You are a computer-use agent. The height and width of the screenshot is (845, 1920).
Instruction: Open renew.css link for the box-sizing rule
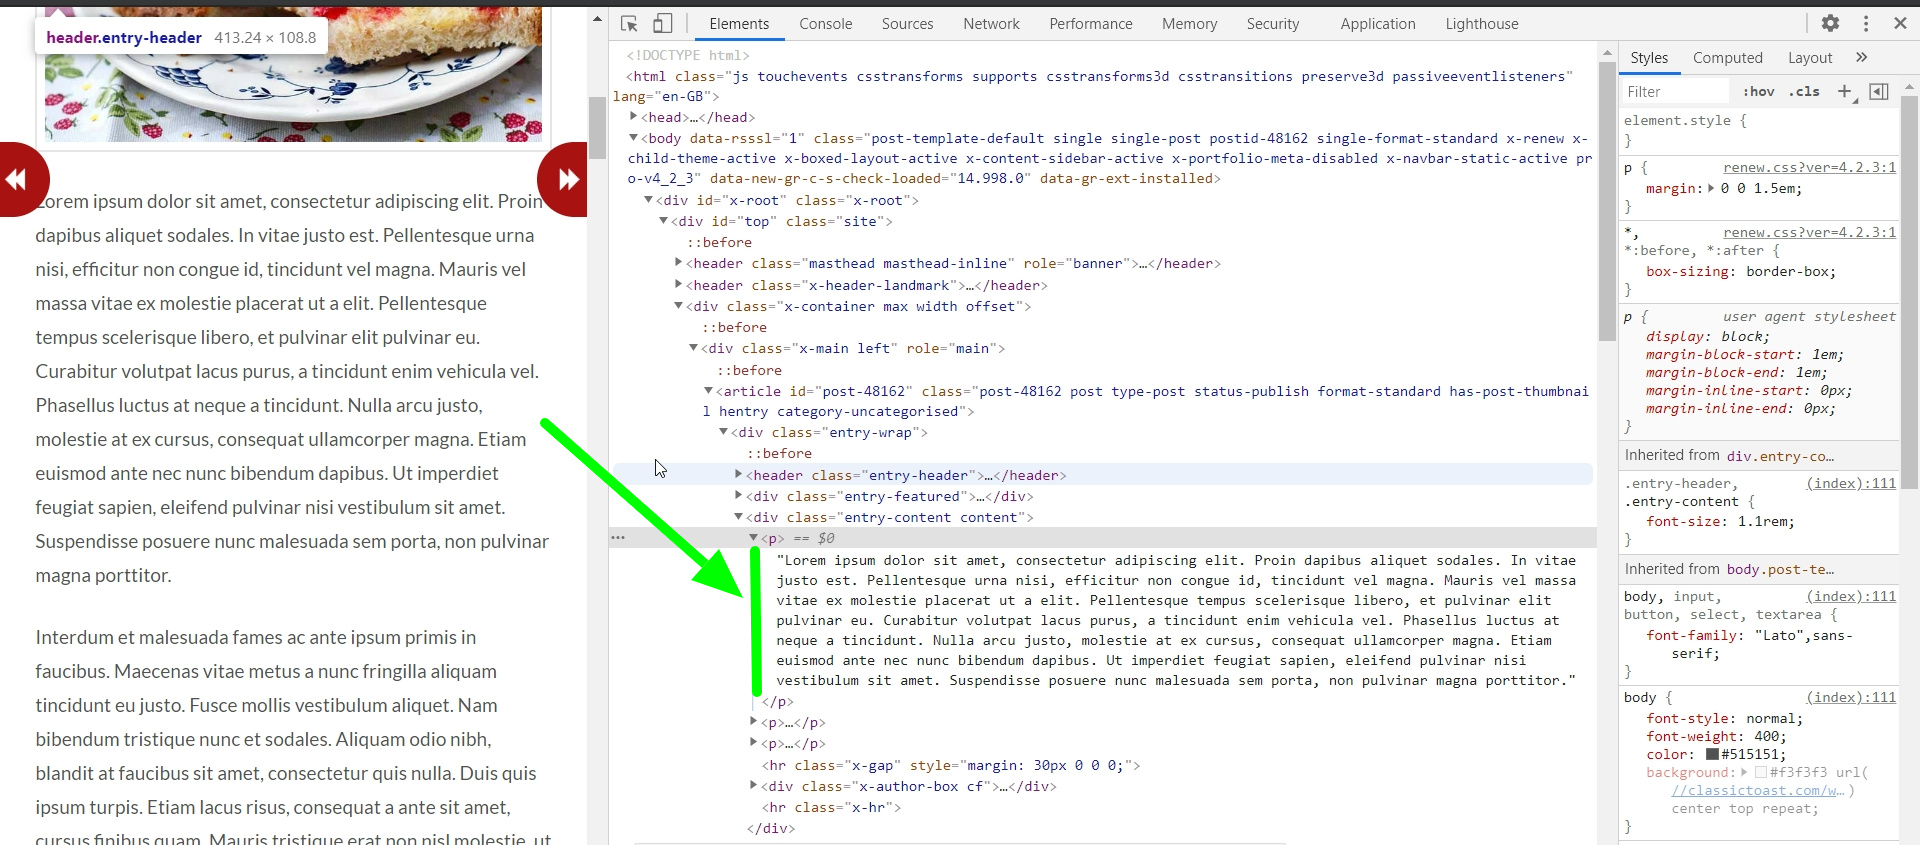[1809, 232]
